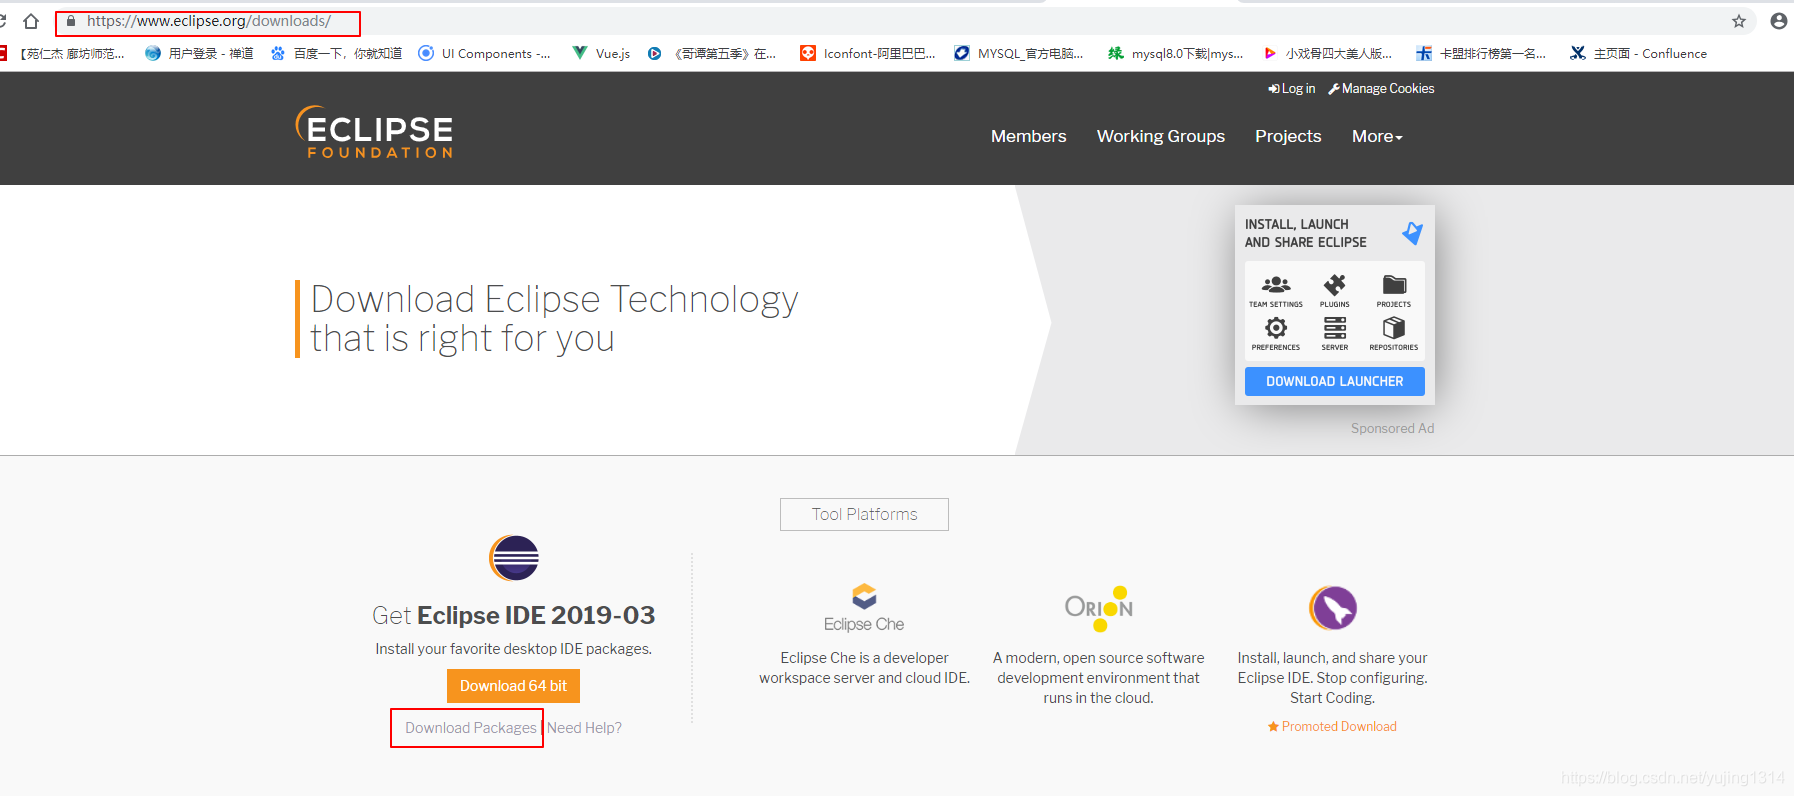Image resolution: width=1794 pixels, height=796 pixels.
Task: Click the Sponsored Ad label
Action: tap(1392, 428)
